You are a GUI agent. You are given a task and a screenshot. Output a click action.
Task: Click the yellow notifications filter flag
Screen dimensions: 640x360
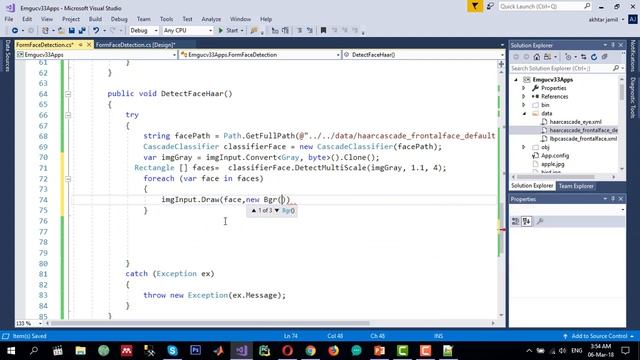coord(475,6)
